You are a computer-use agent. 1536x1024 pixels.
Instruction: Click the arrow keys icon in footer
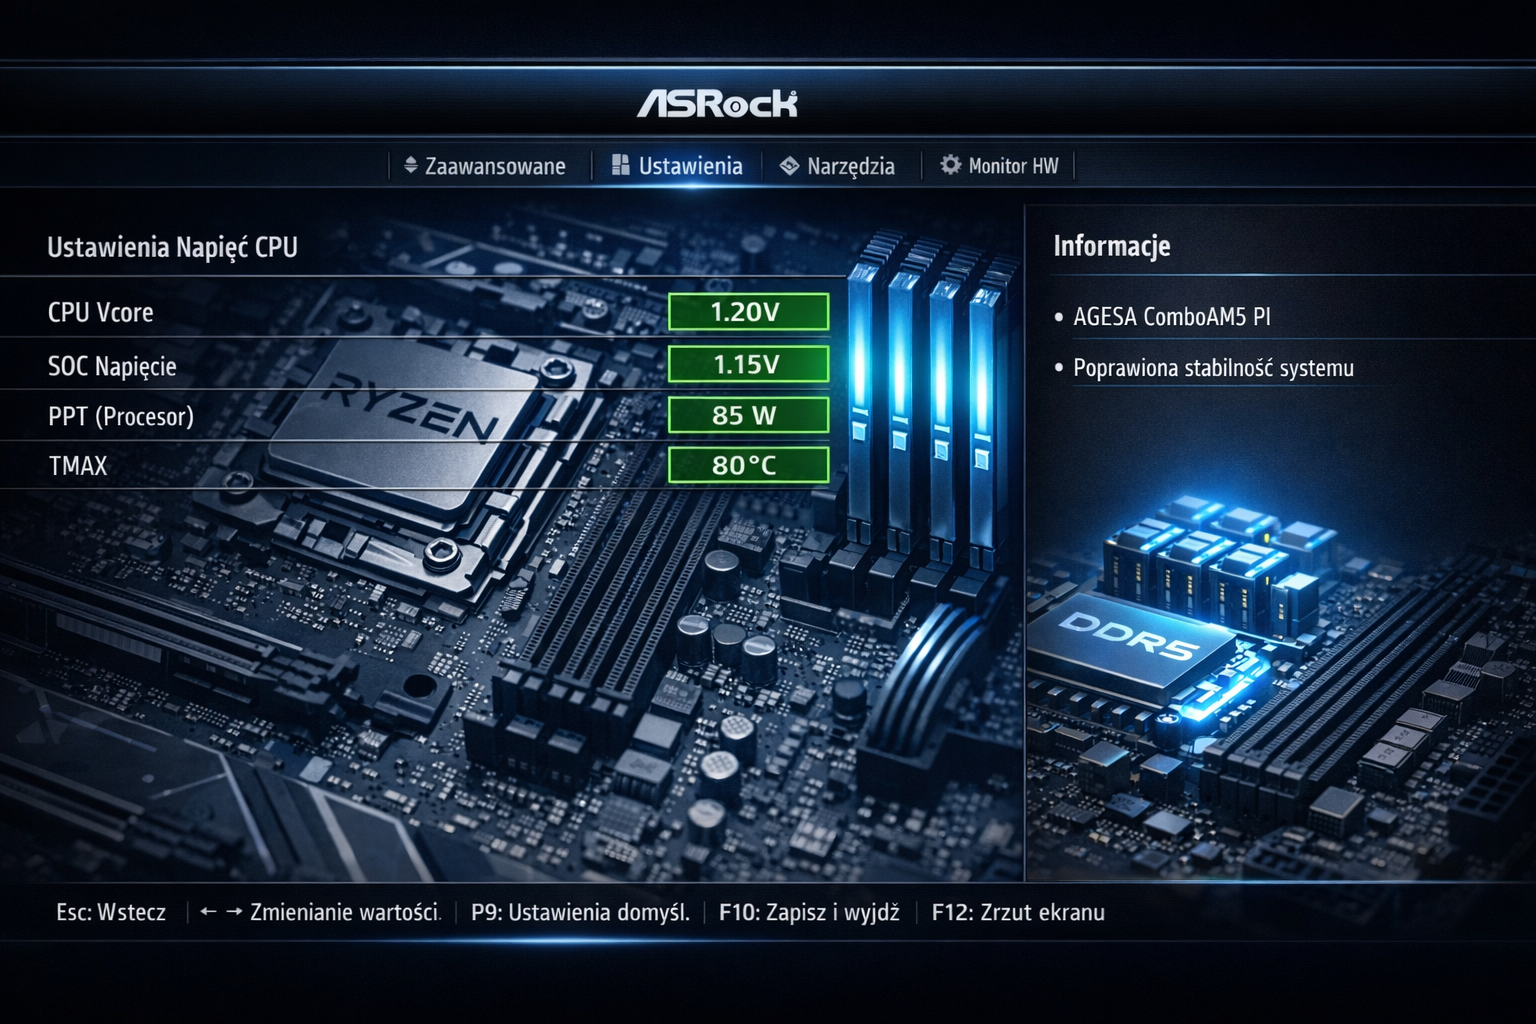click(x=221, y=912)
